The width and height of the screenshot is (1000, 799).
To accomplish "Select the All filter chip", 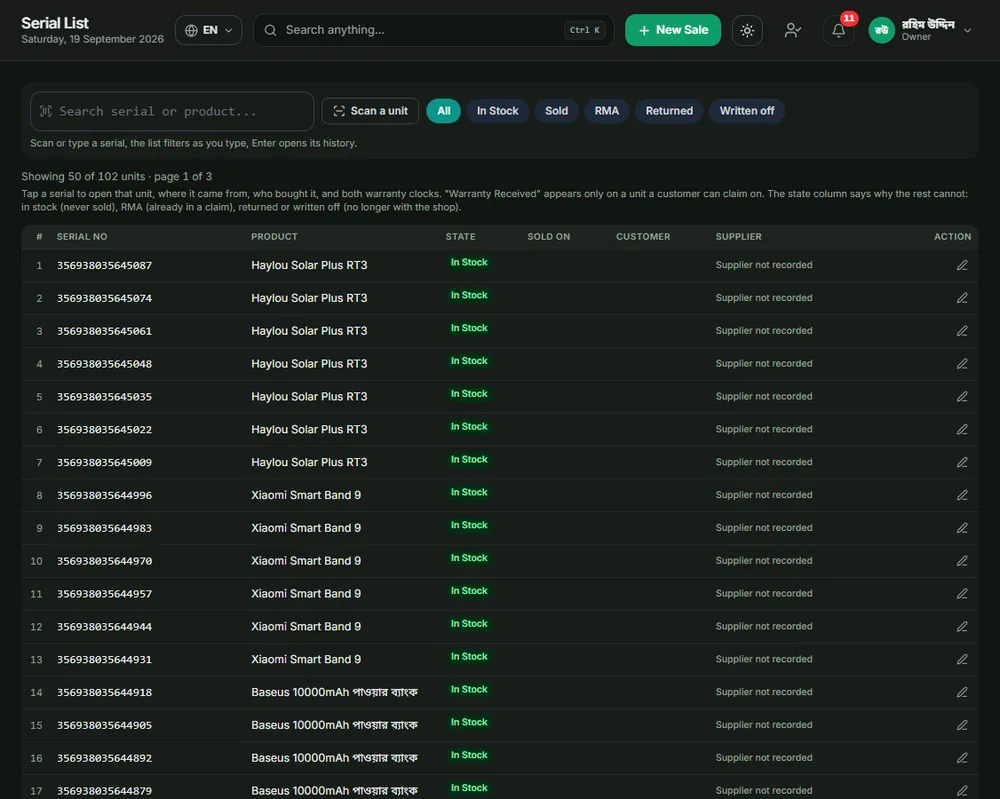I will tap(443, 111).
